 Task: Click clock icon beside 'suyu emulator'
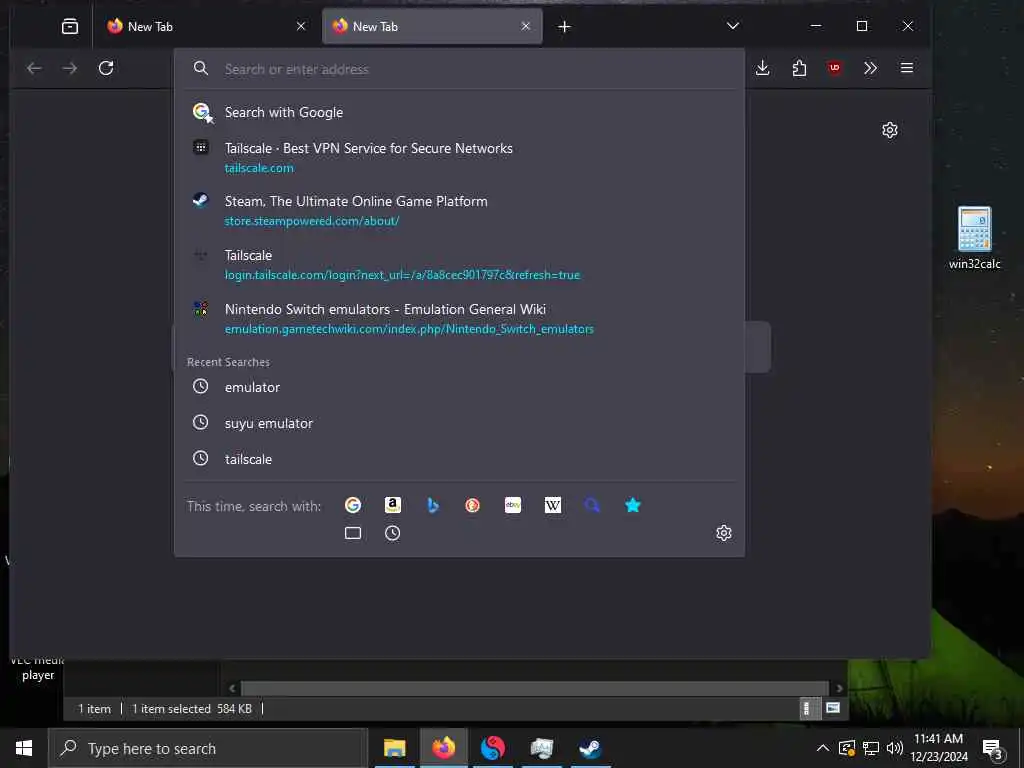coord(200,423)
